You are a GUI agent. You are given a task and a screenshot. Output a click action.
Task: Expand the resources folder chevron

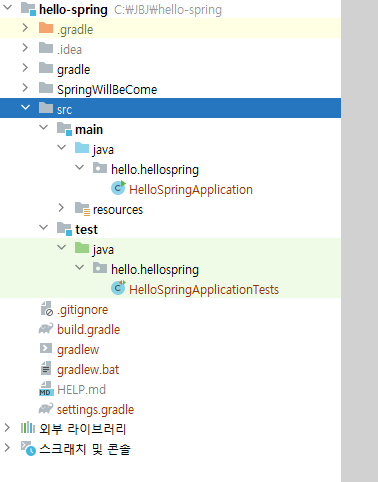(x=61, y=208)
